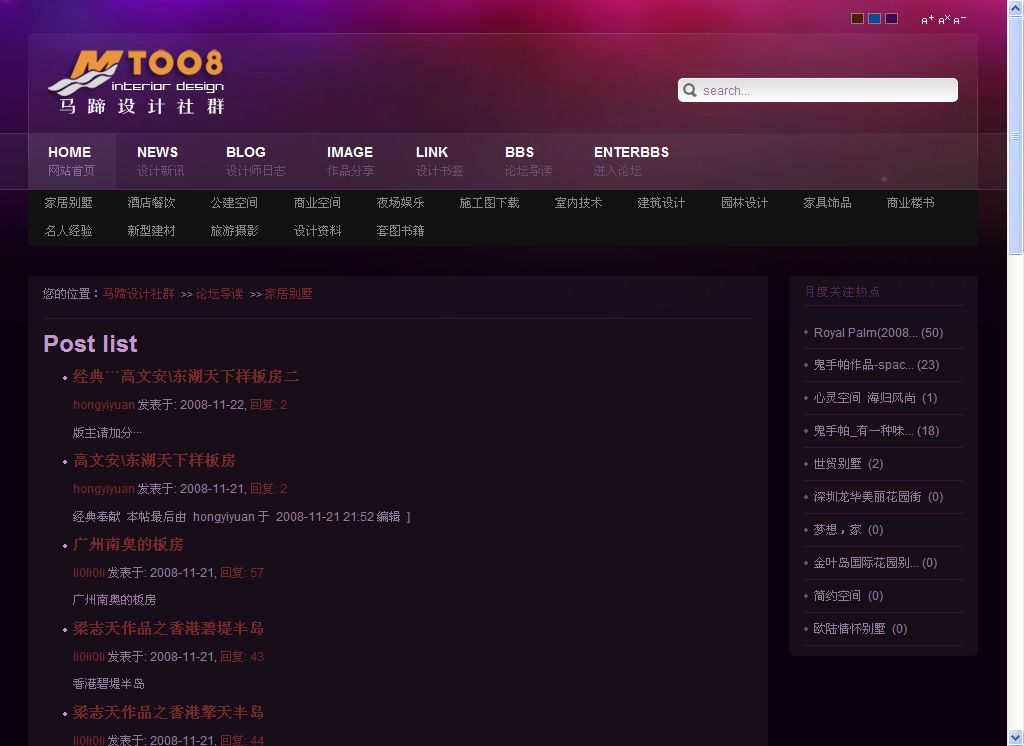The height and width of the screenshot is (746, 1024).
Task: Select the brown theme color swatch
Action: 857,18
